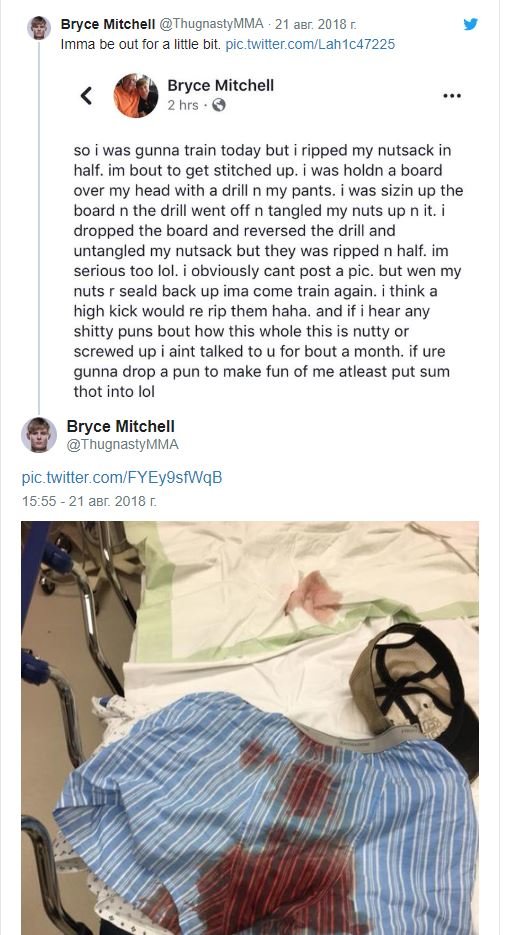The image size is (508, 935).
Task: Open the pic.twitter.com/Lah1c47225 link
Action: tap(310, 44)
